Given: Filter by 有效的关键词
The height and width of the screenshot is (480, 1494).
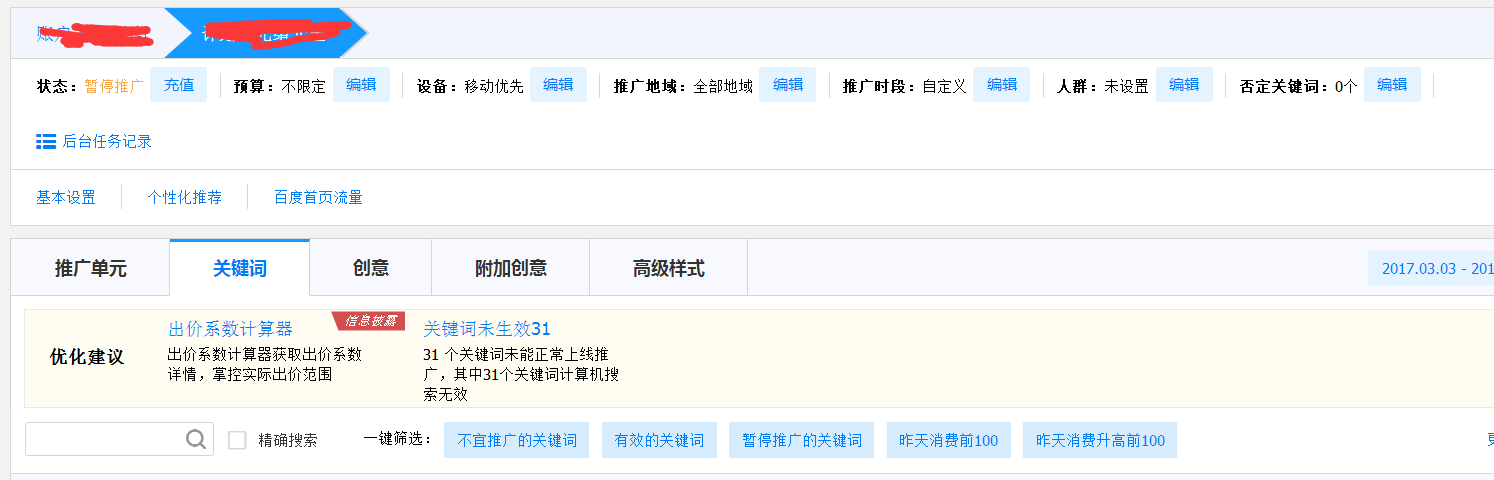Looking at the screenshot, I should (659, 440).
